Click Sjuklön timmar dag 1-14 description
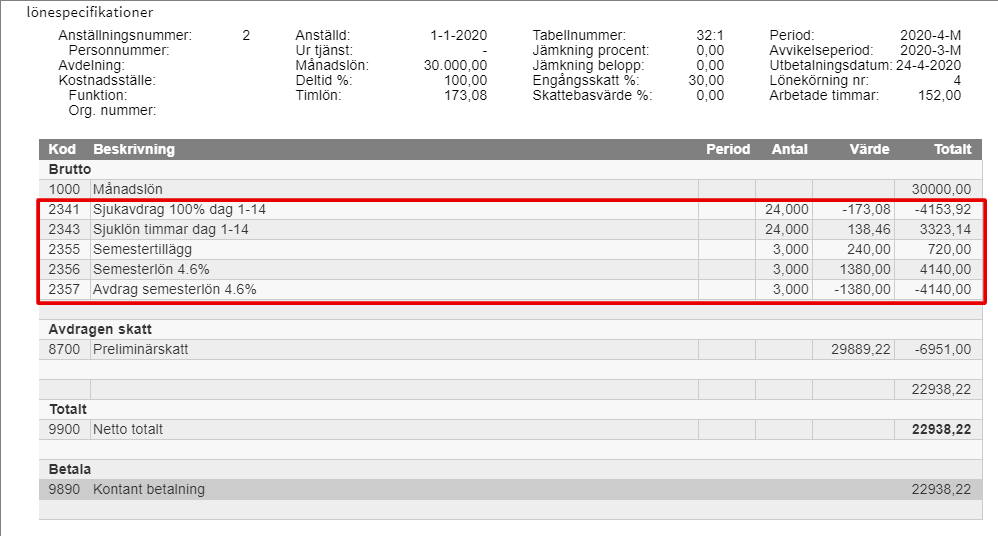 click(x=171, y=229)
